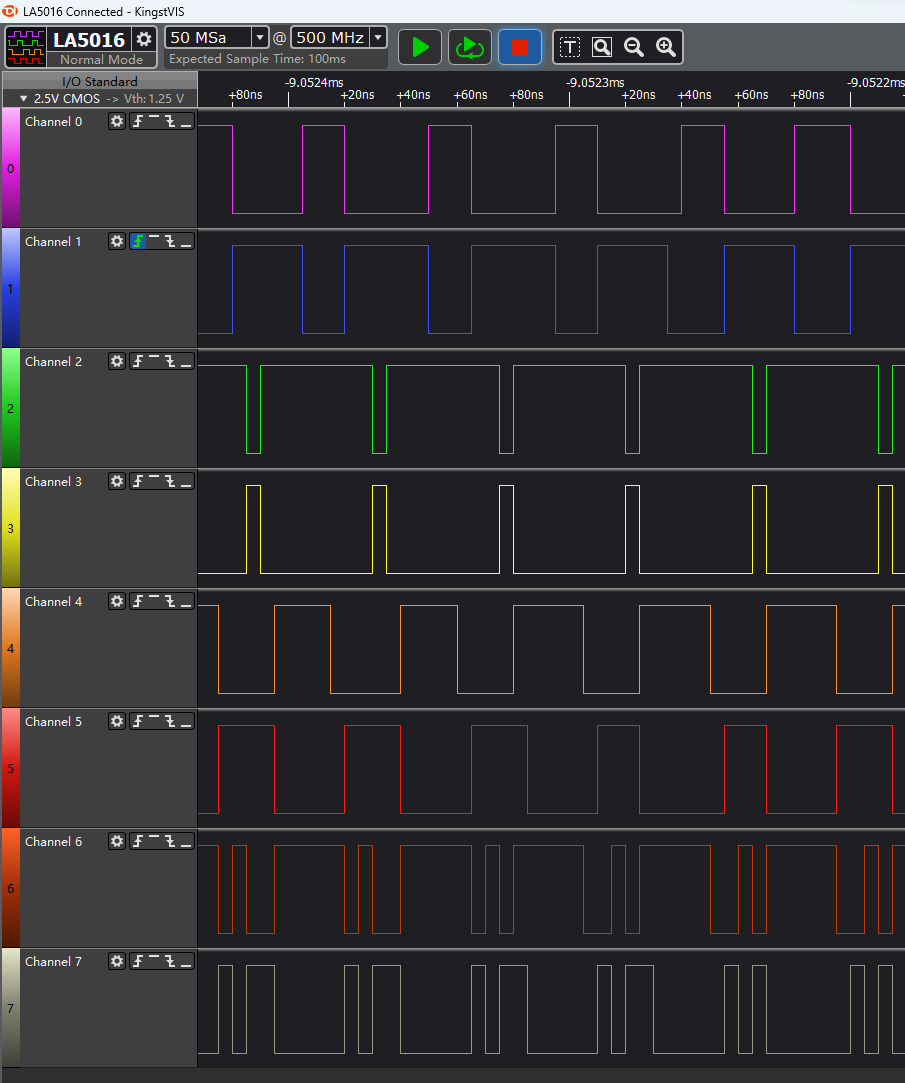Click the Channel 6 name label
The width and height of the screenshot is (905, 1083).
click(x=54, y=841)
